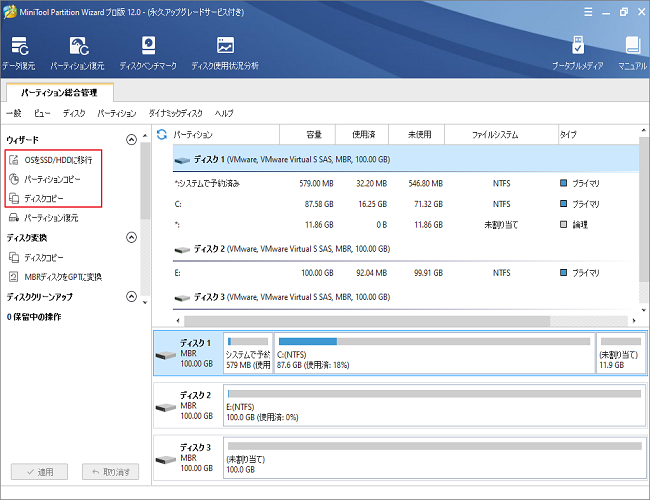Screen dimensions: 650x500
Task: Click 99.91 GB unused value of E:
Action: pos(428,273)
